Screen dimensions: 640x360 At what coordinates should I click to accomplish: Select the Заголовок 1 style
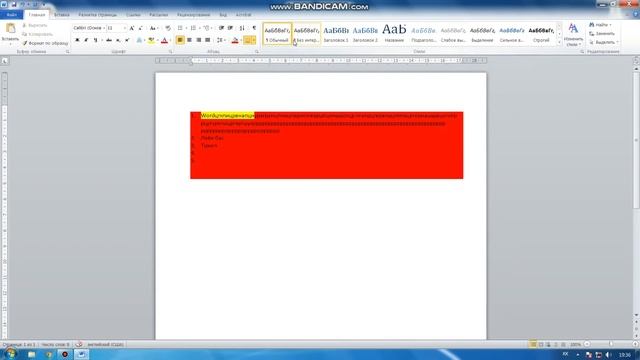coord(336,33)
